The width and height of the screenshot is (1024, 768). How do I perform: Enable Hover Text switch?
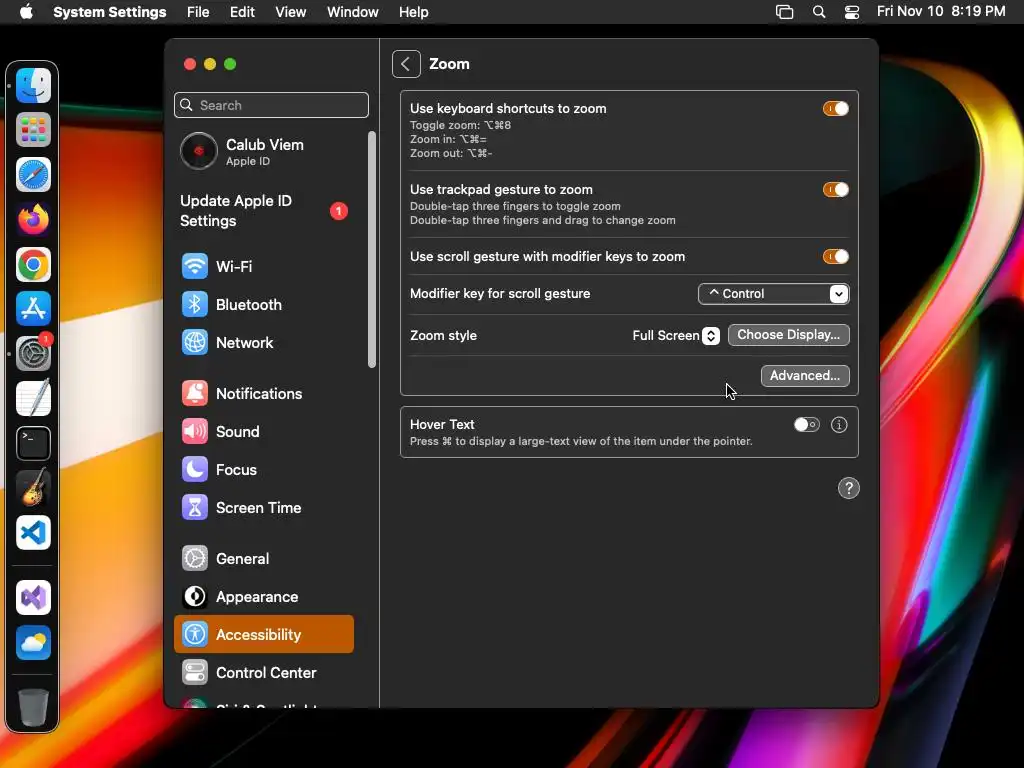tap(807, 424)
